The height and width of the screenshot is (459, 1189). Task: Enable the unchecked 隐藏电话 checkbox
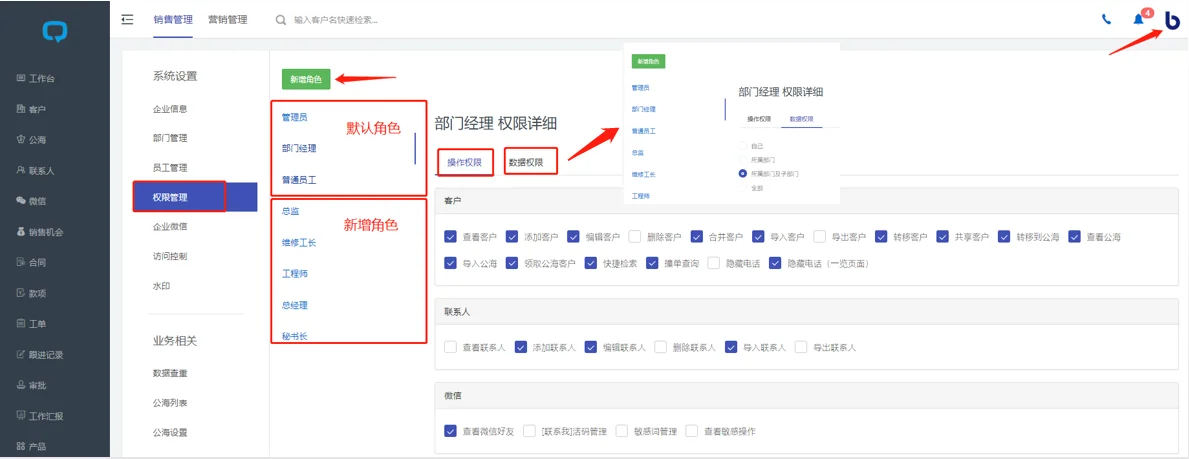pos(714,263)
